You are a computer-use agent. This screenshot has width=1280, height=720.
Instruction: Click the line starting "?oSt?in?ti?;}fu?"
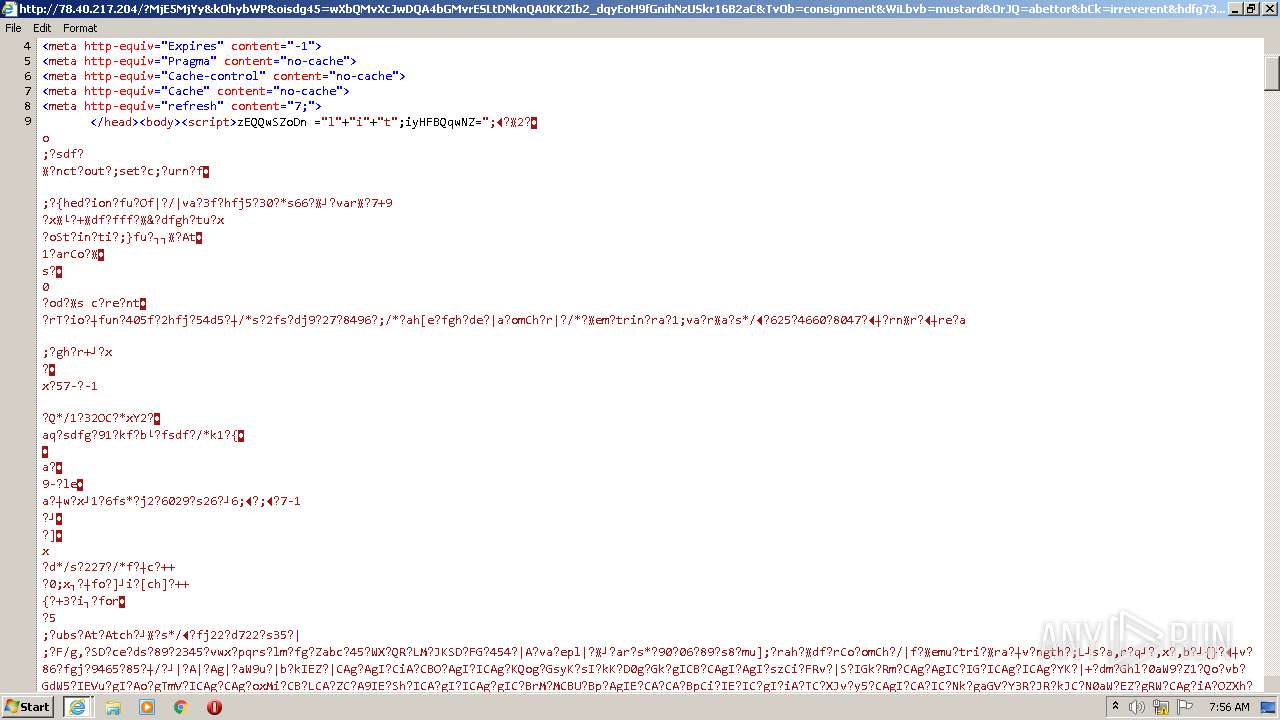(122, 237)
